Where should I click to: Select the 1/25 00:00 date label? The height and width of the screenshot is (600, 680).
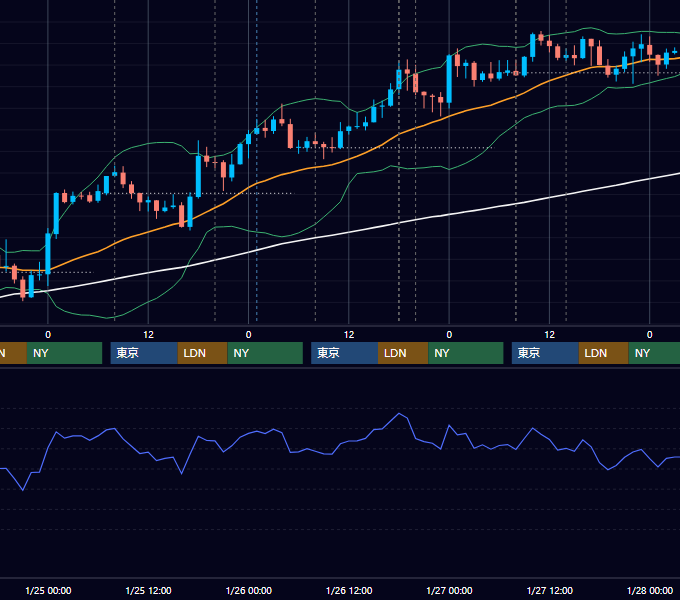click(48, 590)
